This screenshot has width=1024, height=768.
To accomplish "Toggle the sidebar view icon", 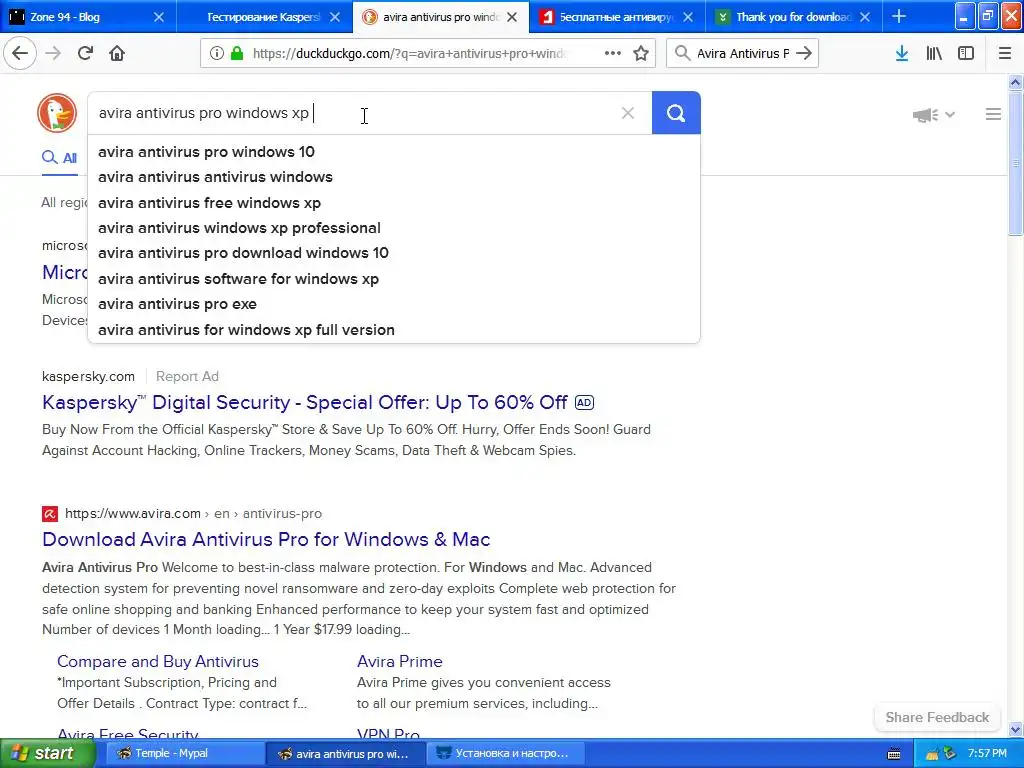I will tap(966, 53).
